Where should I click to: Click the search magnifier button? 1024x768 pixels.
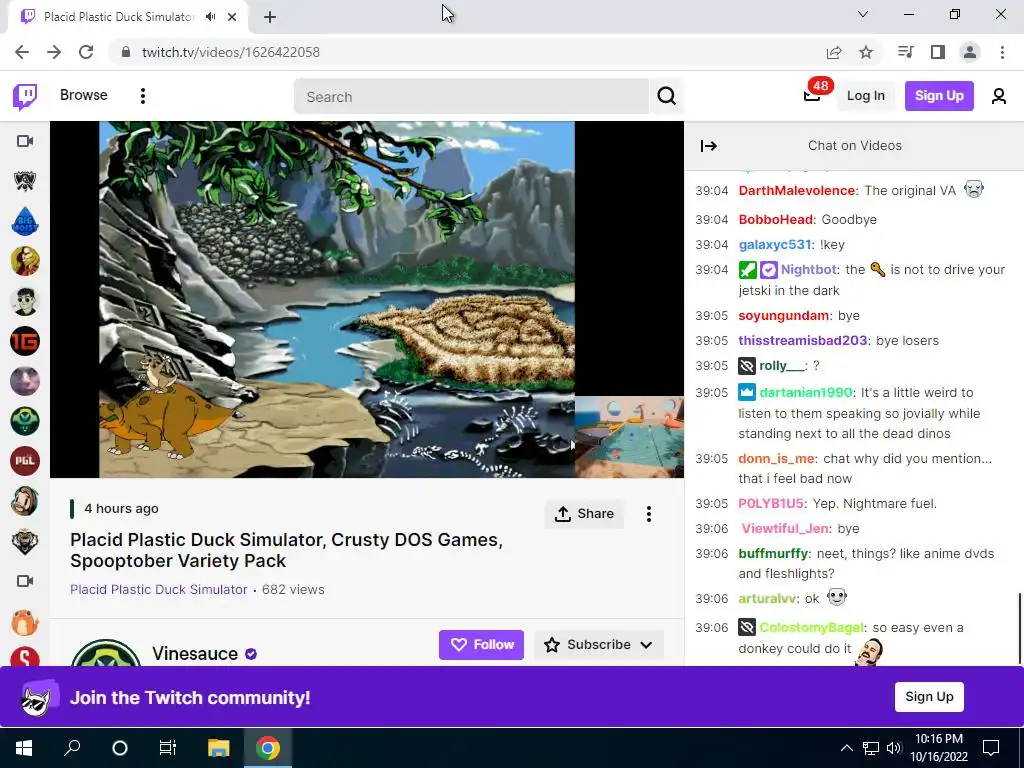pyautogui.click(x=666, y=96)
